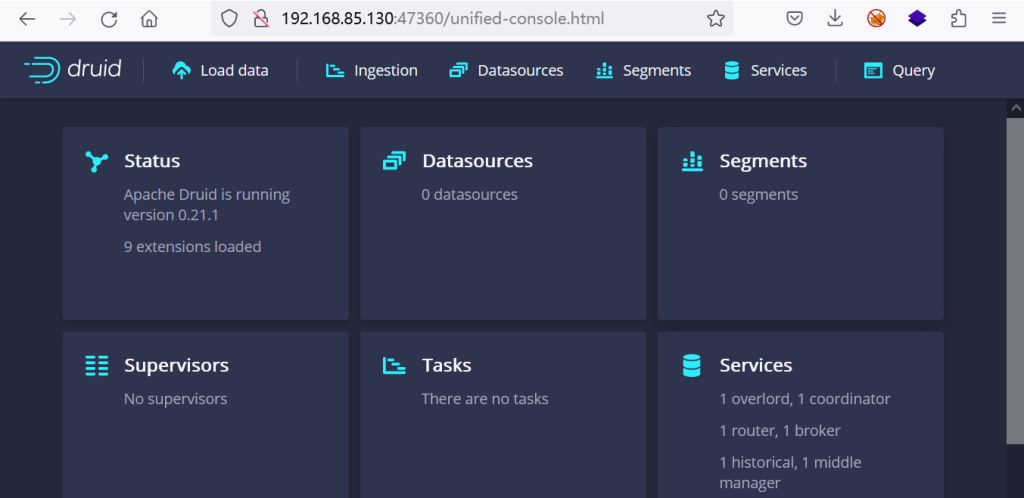
Task: Click the Datasources stacked icon in navbar
Action: point(458,70)
